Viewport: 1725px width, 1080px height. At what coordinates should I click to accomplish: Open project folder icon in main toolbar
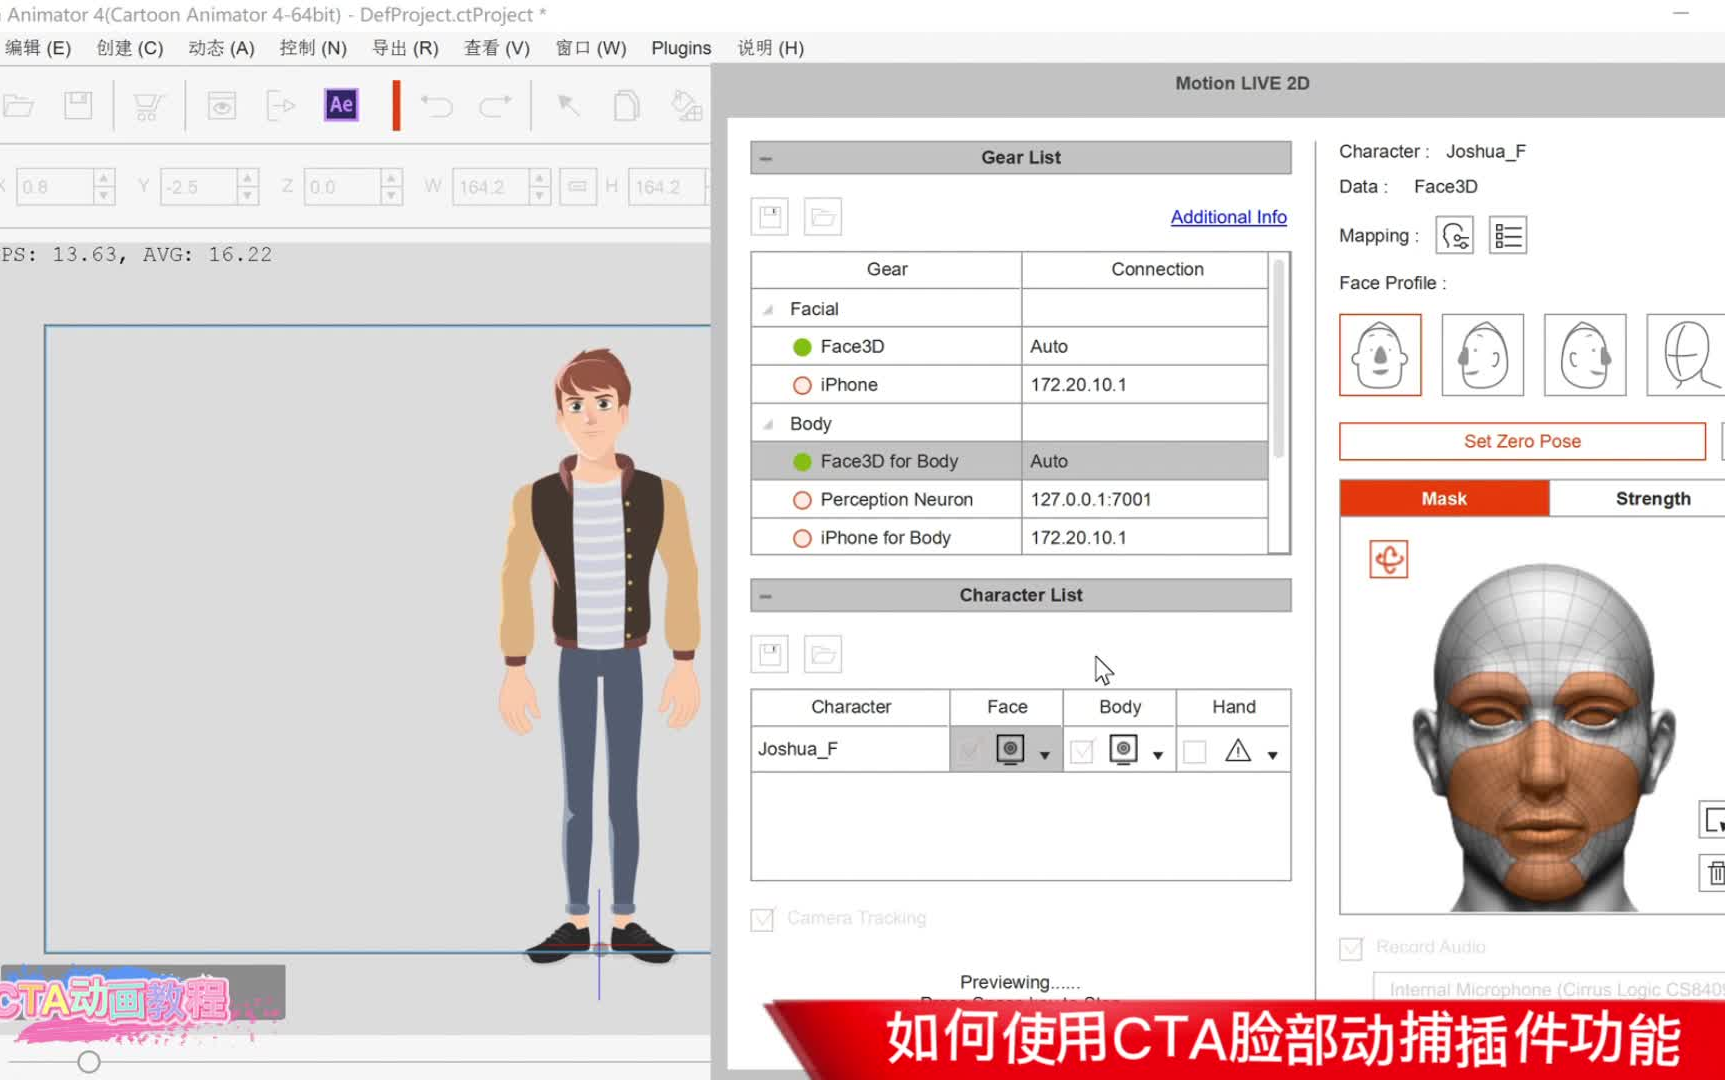tap(19, 105)
